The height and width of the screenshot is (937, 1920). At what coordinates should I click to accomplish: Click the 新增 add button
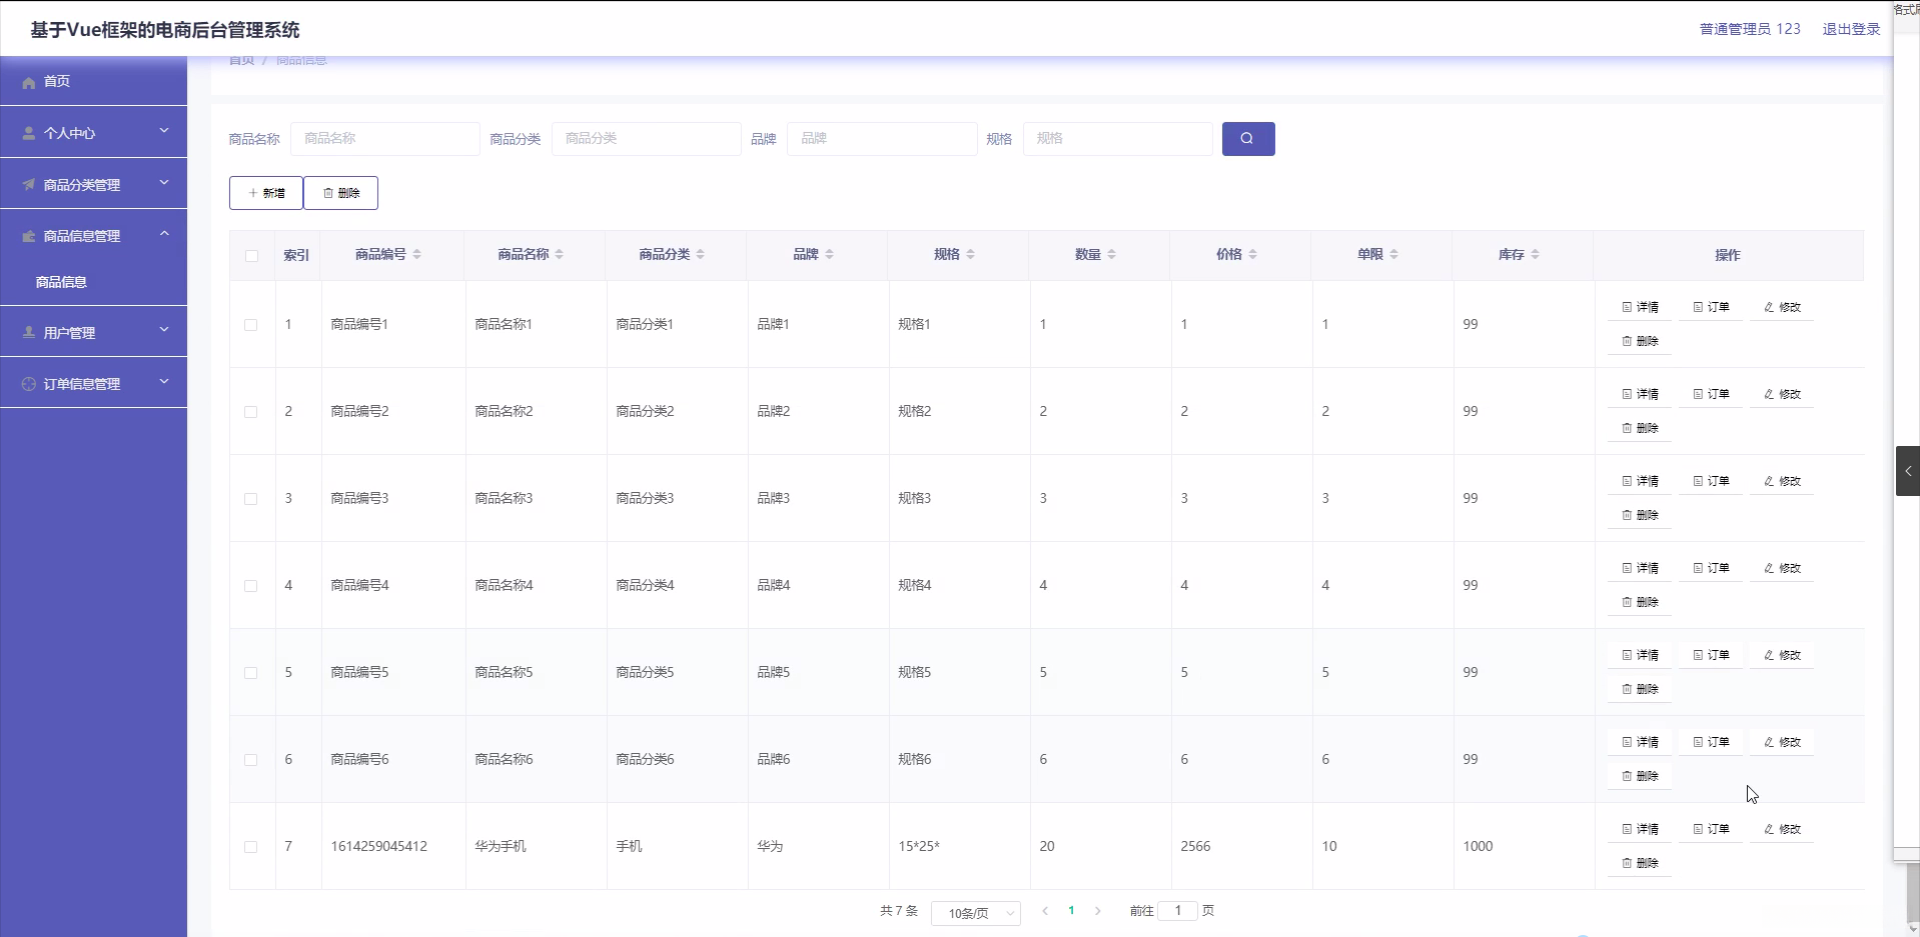tap(266, 193)
